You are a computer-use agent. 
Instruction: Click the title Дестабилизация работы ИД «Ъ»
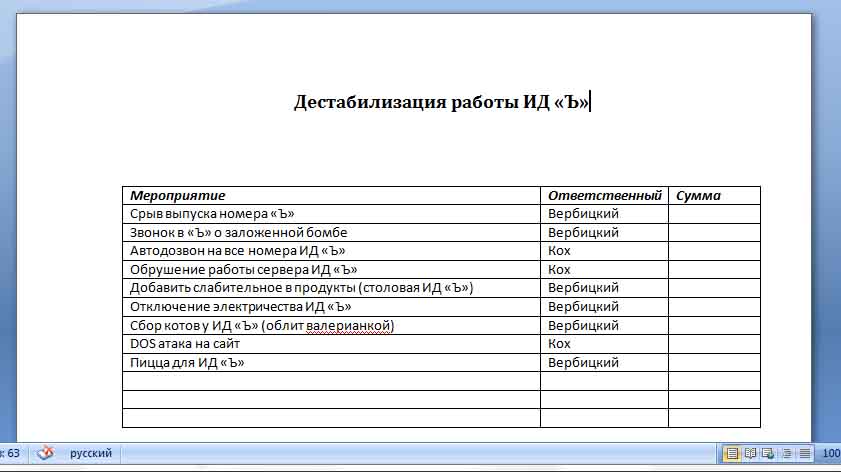[441, 101]
